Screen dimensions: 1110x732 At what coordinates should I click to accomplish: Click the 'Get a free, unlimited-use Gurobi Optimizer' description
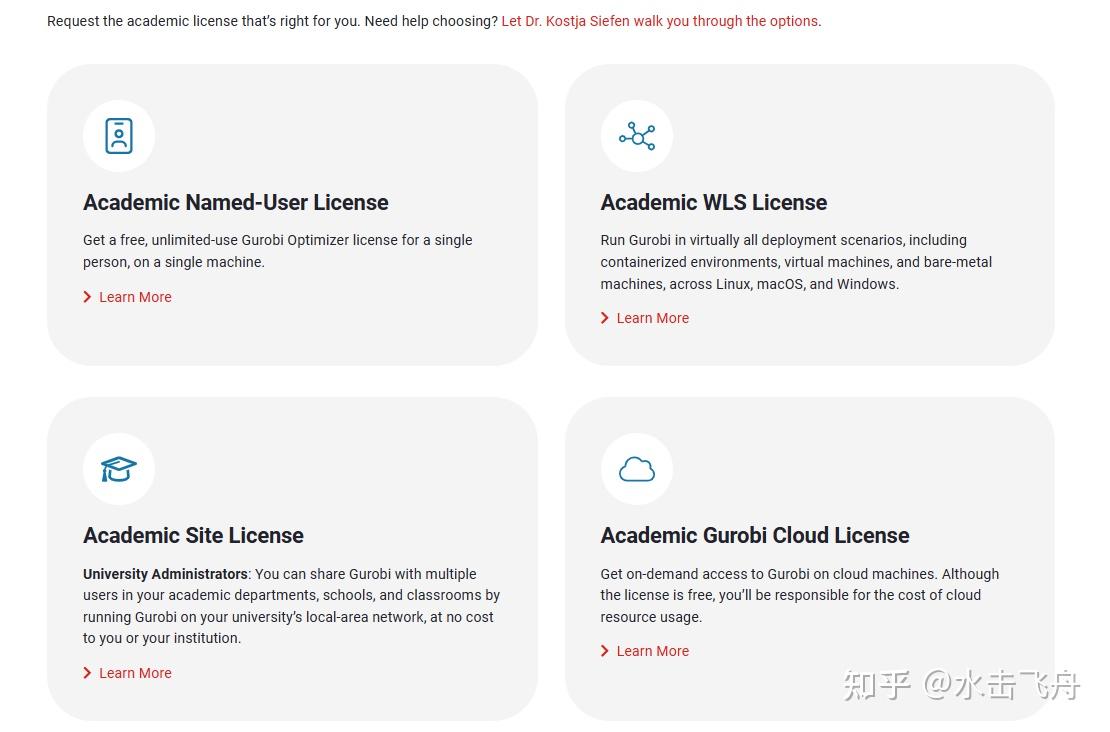tap(278, 251)
